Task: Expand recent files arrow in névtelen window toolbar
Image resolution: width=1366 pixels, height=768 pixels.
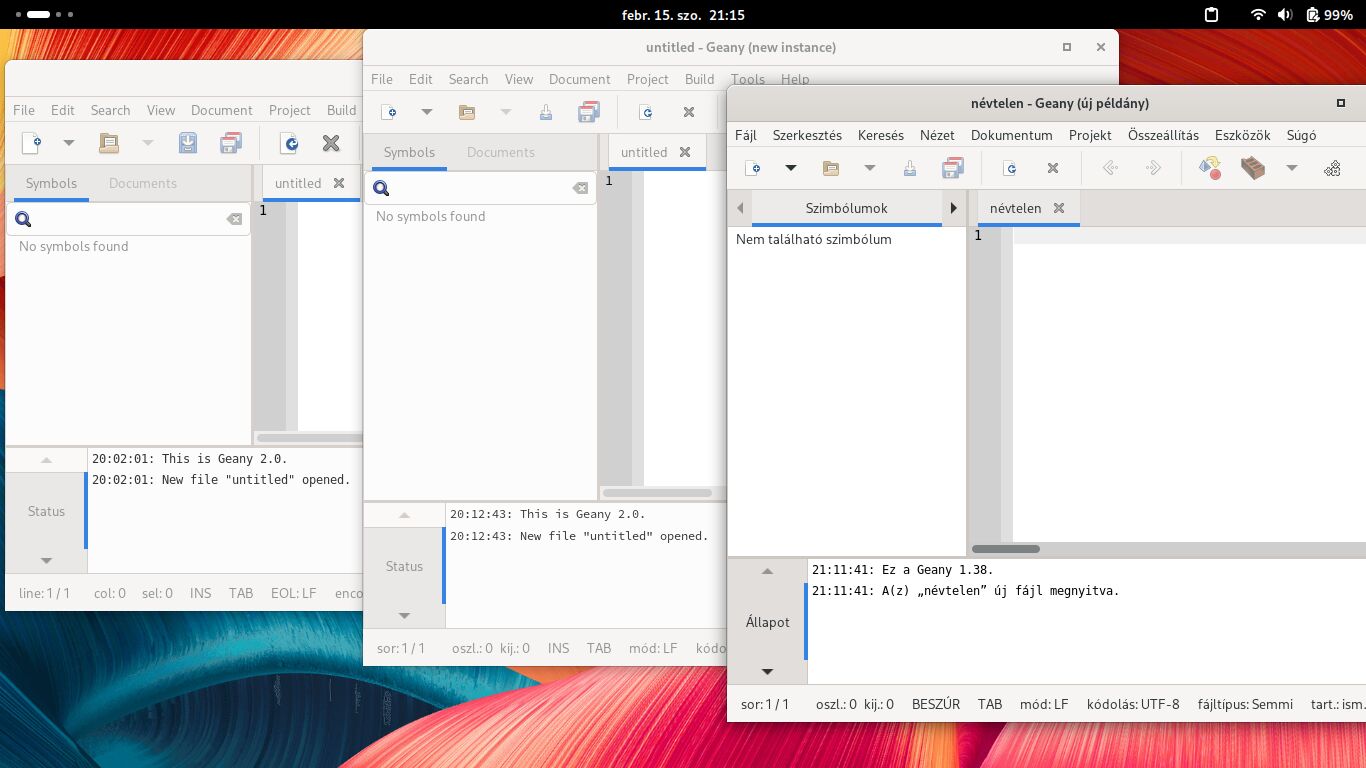Action: 869,168
